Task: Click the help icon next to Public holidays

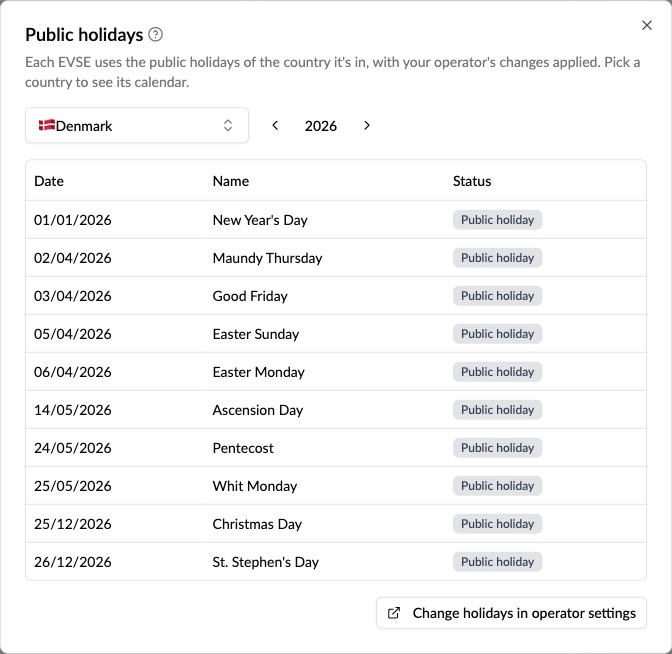Action: [156, 34]
